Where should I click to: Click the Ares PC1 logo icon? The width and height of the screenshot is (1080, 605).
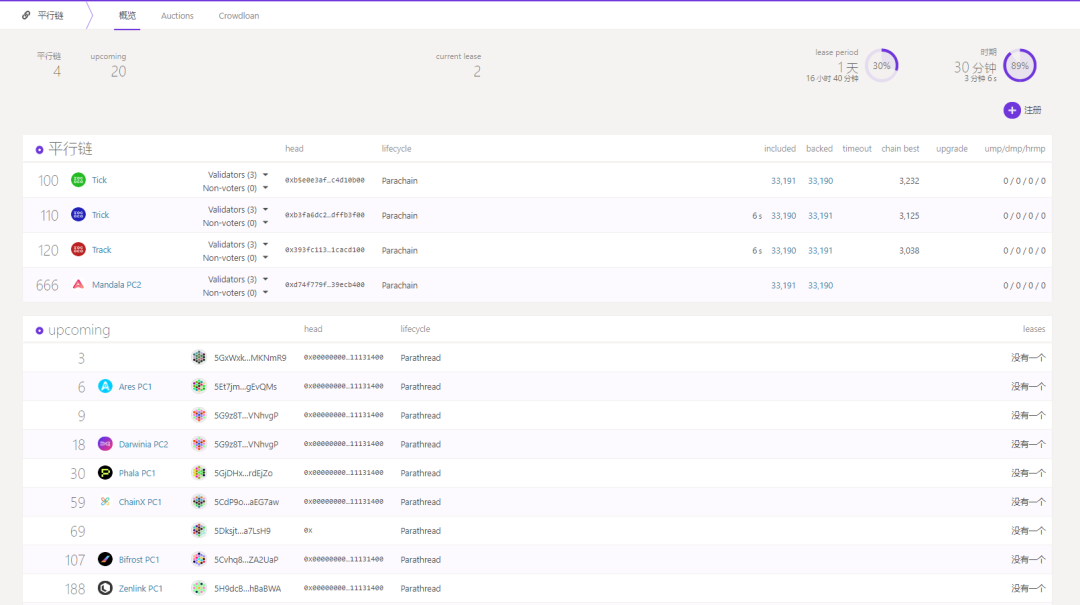pos(105,386)
